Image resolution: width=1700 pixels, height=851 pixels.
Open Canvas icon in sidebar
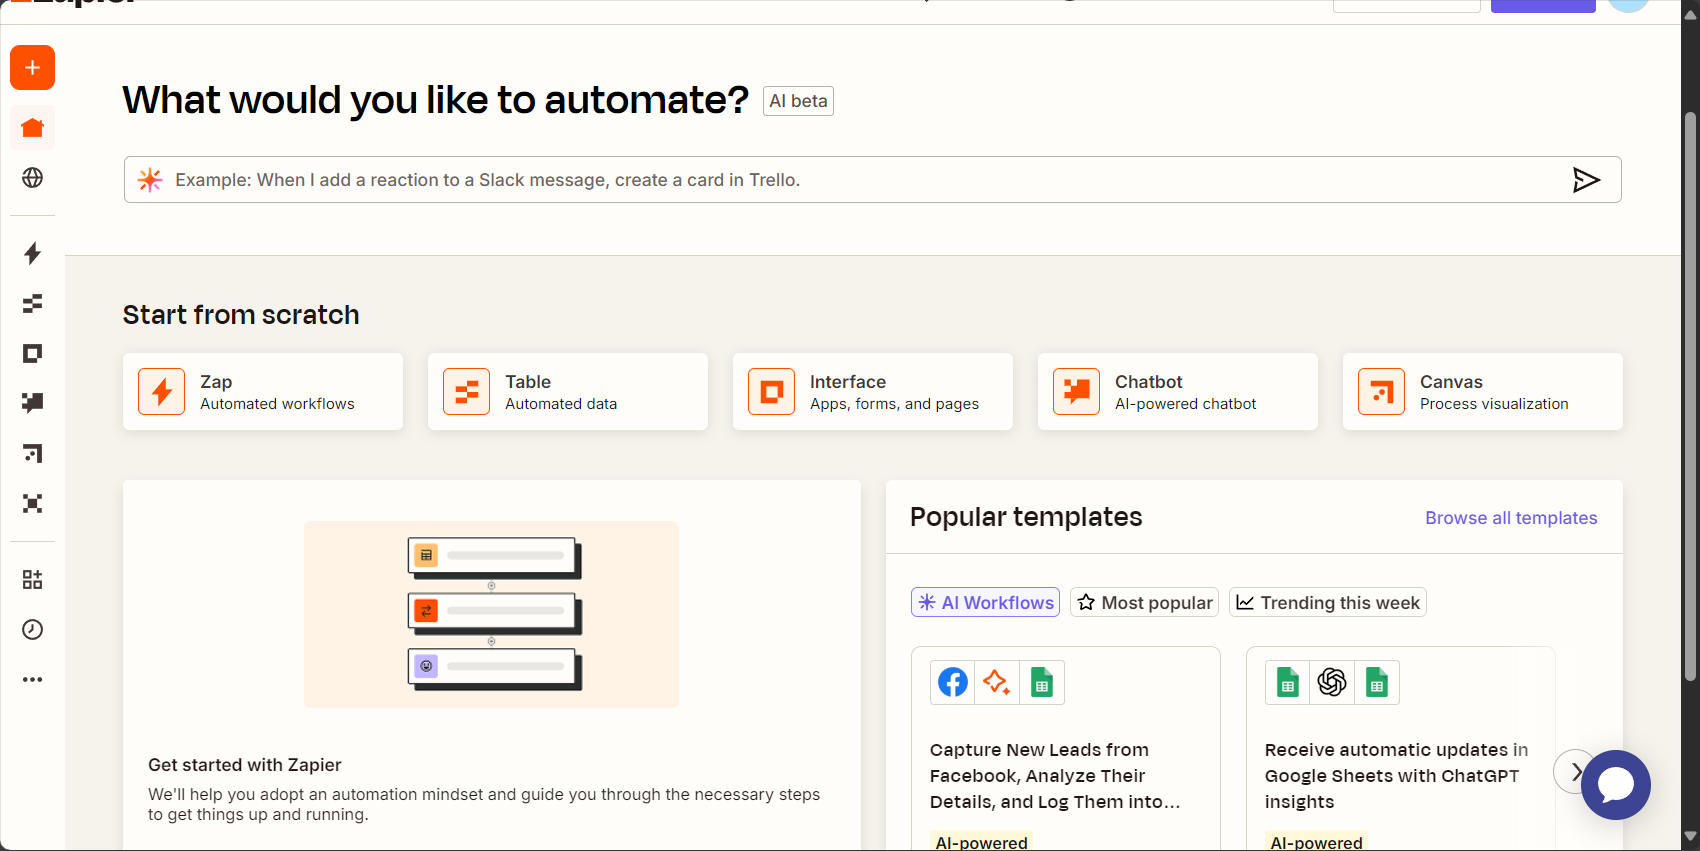(x=32, y=453)
